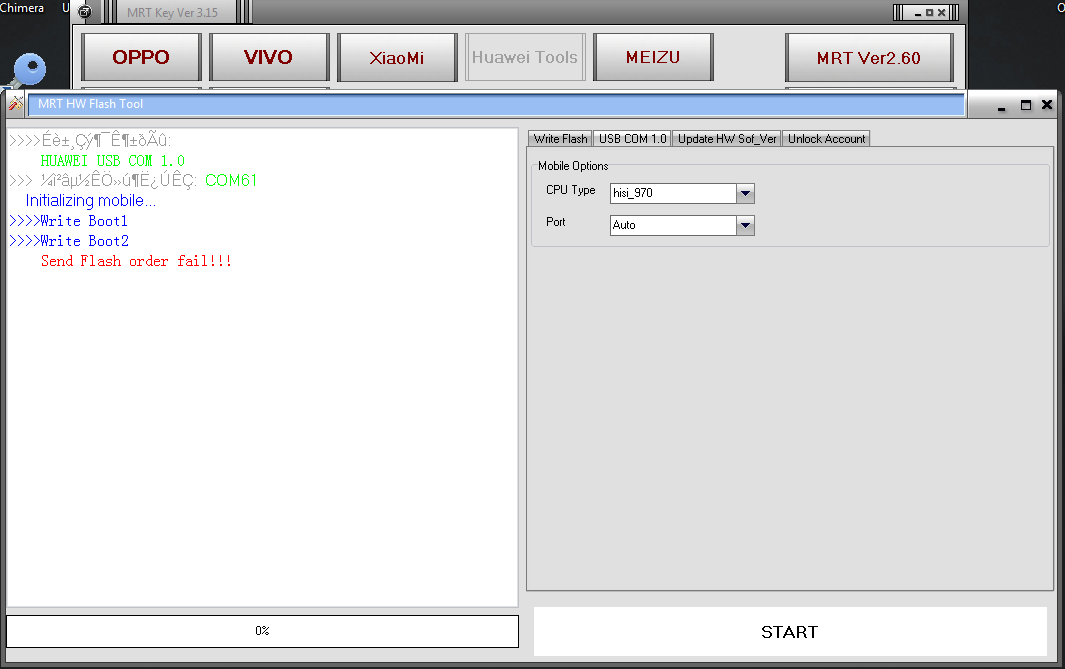Click the 0% progress bar
The width and height of the screenshot is (1065, 669).
pyautogui.click(x=262, y=631)
